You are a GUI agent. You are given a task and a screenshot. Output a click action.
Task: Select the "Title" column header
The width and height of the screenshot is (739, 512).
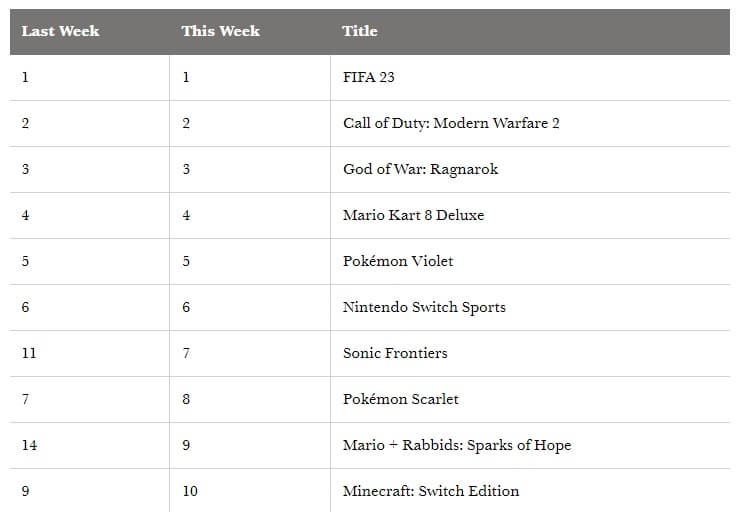coord(360,31)
